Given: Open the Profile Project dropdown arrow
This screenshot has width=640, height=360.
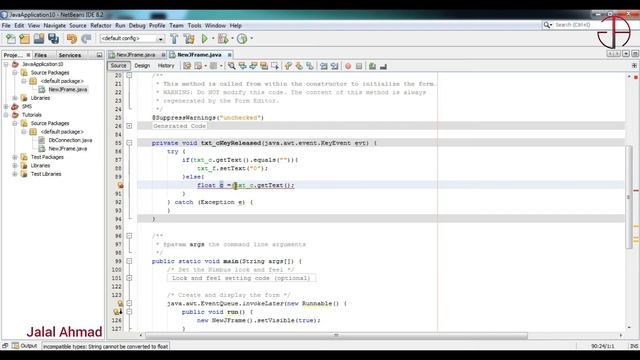Looking at the screenshot, I should coord(251,39).
